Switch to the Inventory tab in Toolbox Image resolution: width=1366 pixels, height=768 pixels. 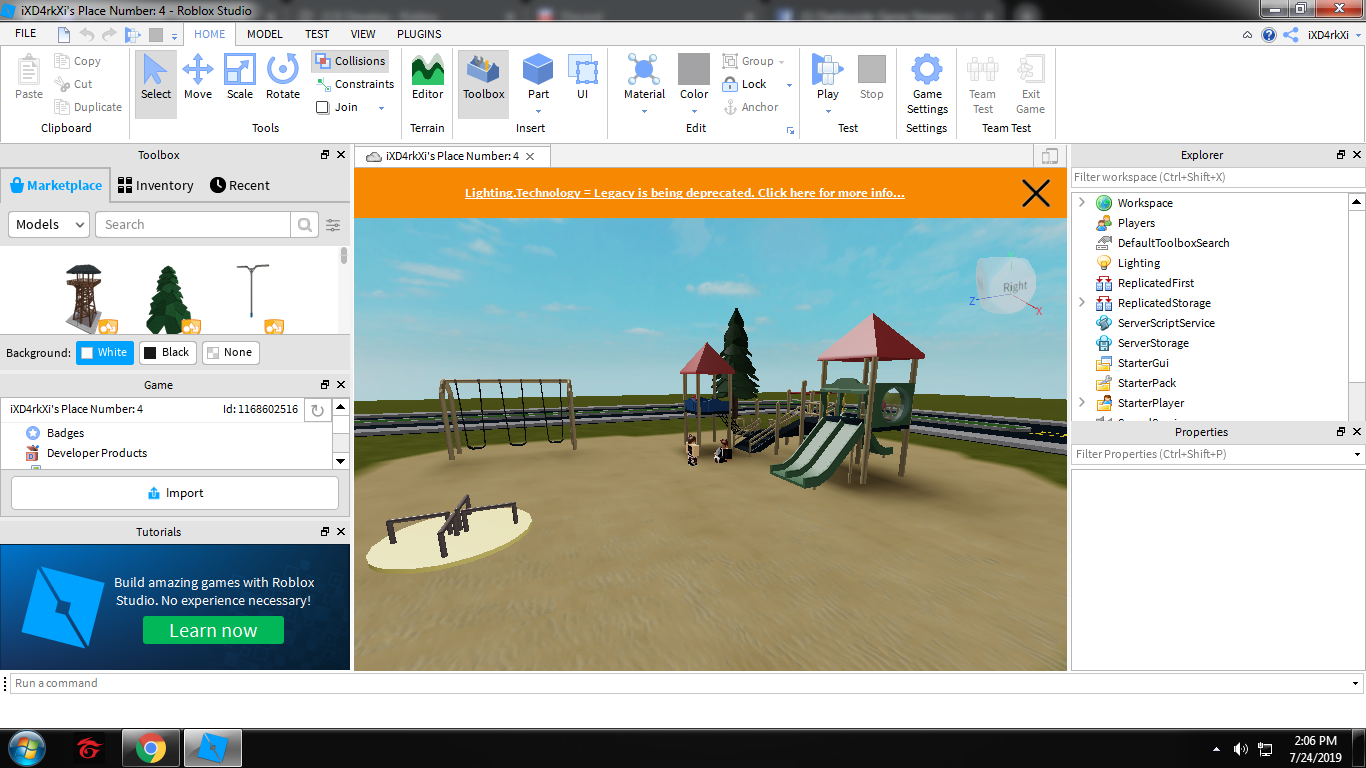(155, 185)
